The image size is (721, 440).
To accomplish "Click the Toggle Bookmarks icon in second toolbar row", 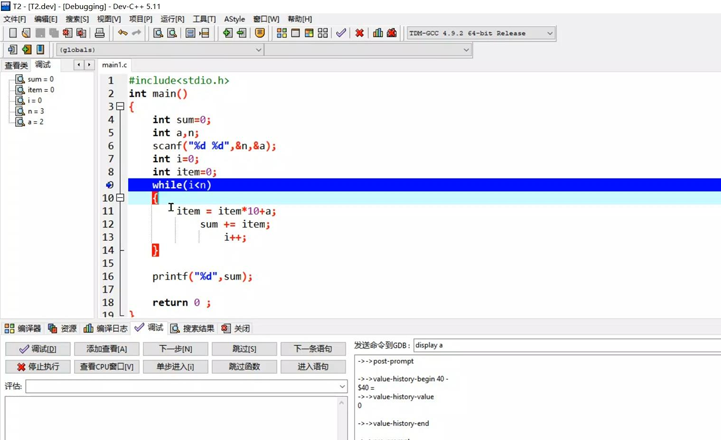I will [x=27, y=50].
